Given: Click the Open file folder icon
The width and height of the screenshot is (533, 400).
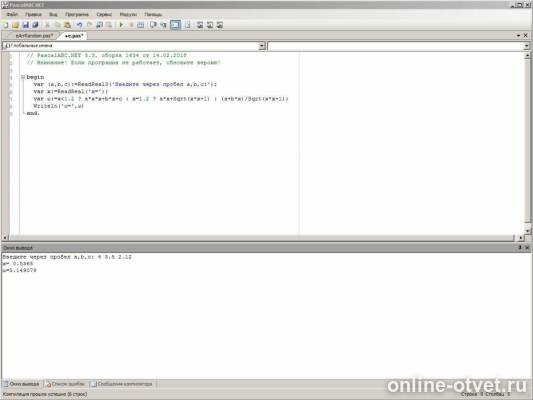Looking at the screenshot, I should pyautogui.click(x=15, y=25).
